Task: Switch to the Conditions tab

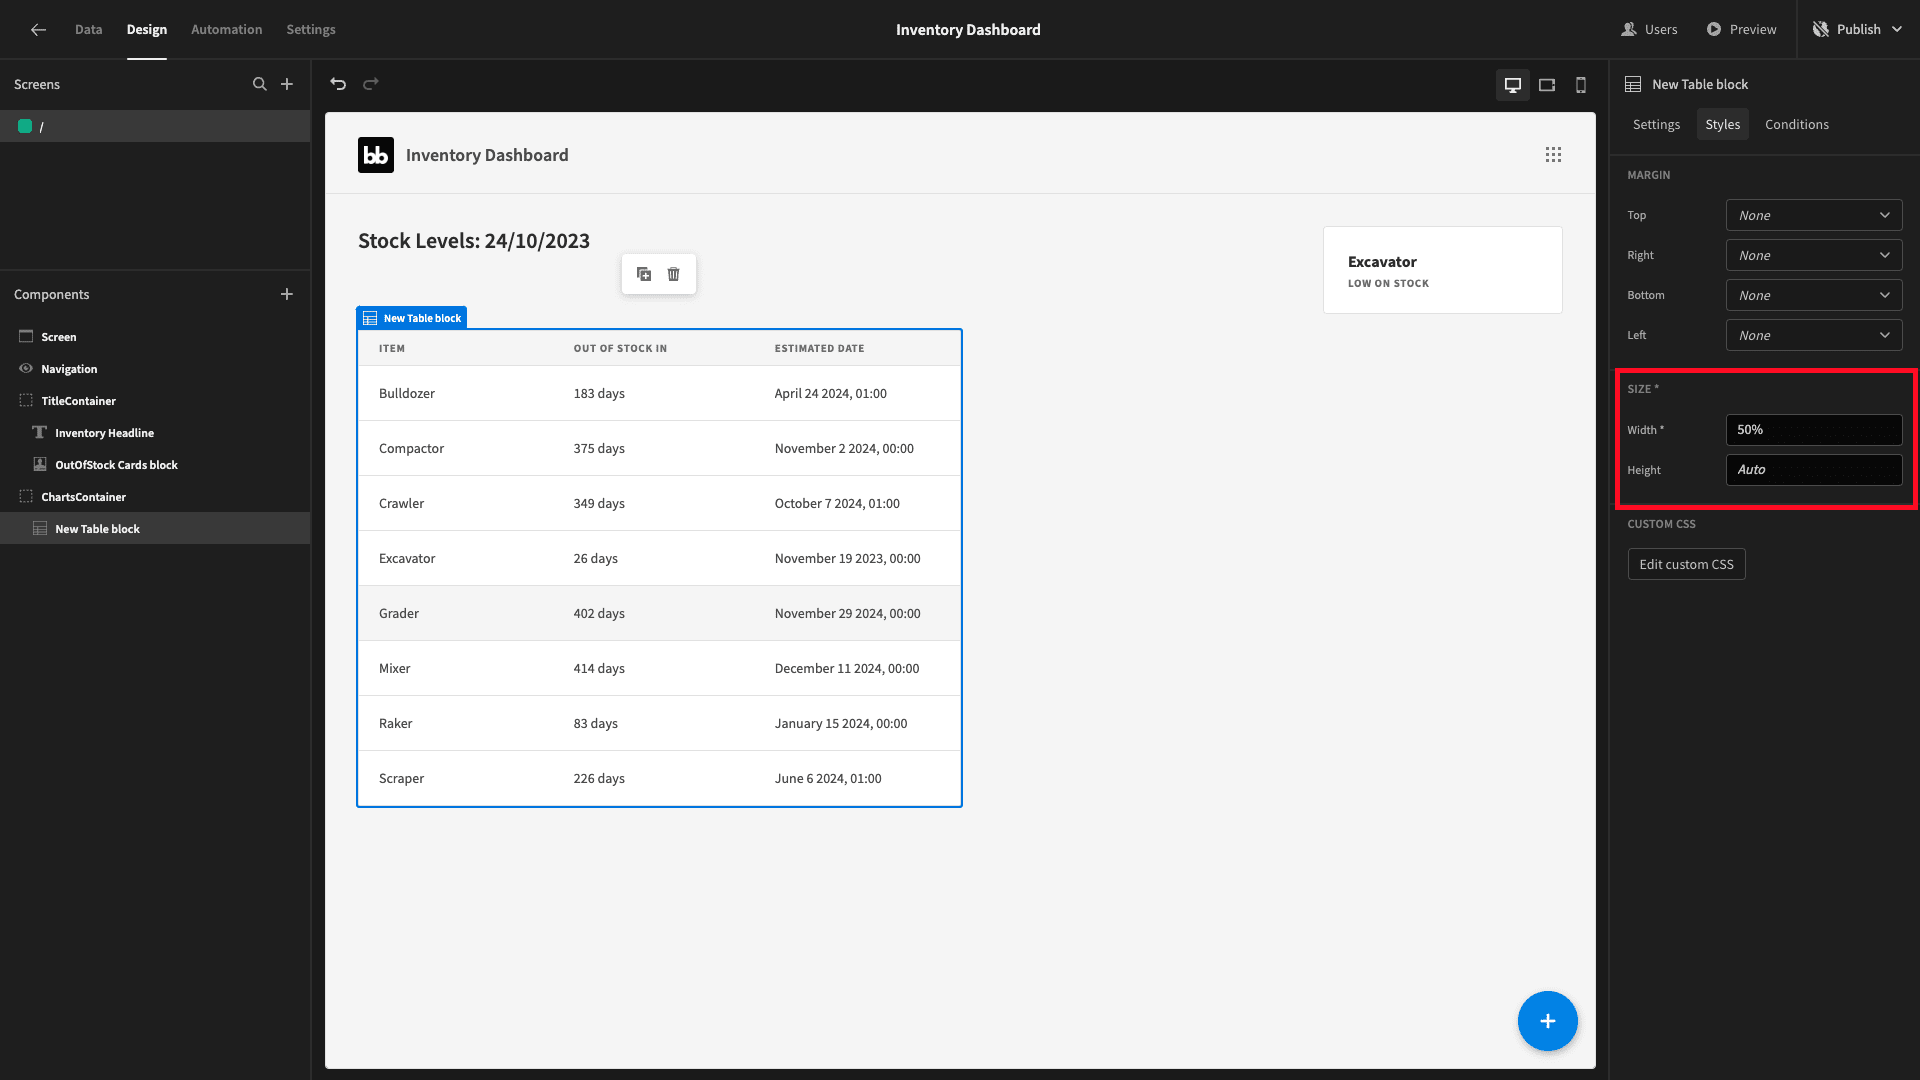Action: tap(1796, 124)
